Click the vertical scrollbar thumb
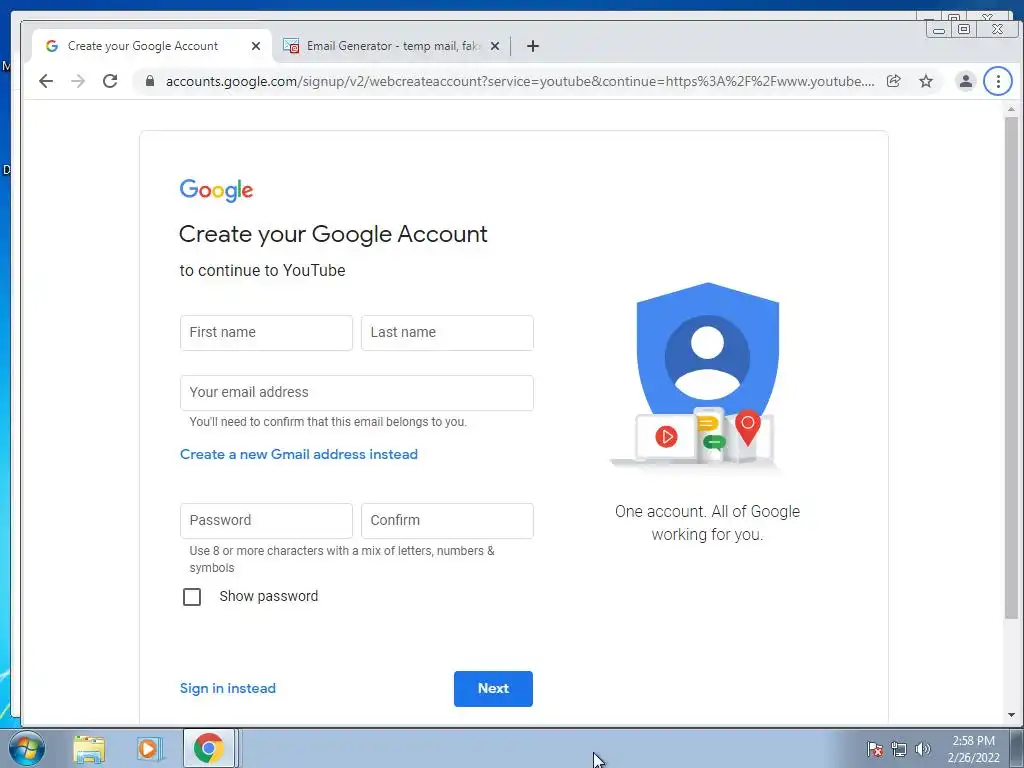 click(1011, 368)
